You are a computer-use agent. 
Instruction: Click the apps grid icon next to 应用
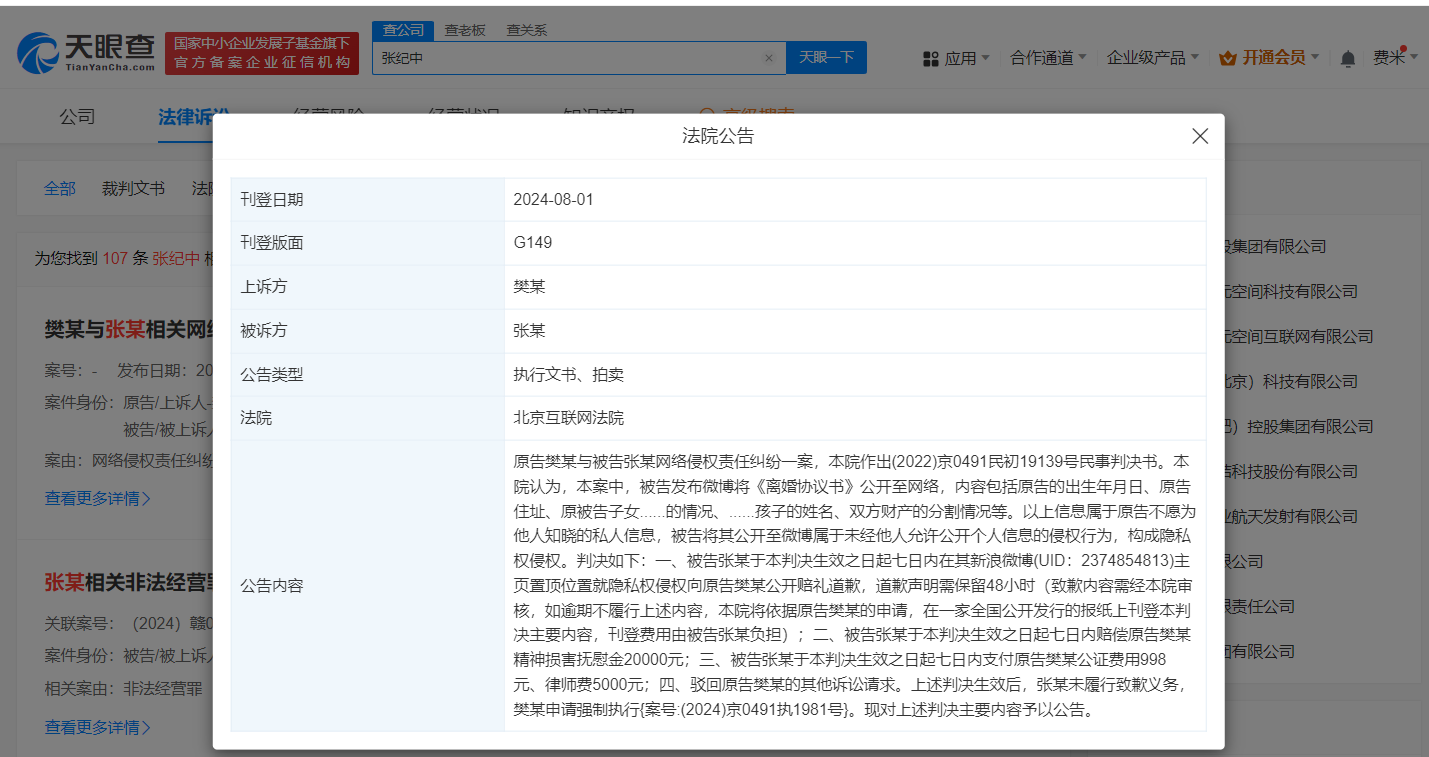(x=930, y=58)
